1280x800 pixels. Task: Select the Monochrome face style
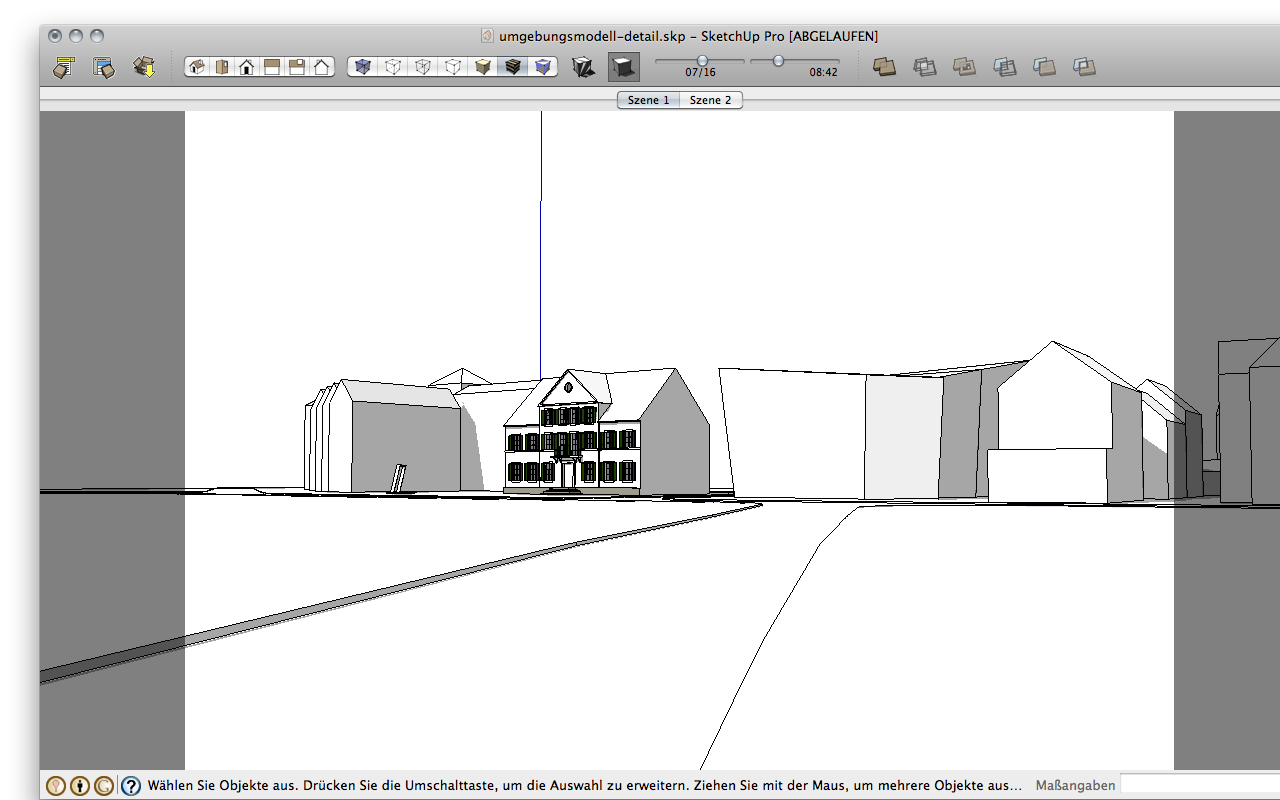(543, 67)
